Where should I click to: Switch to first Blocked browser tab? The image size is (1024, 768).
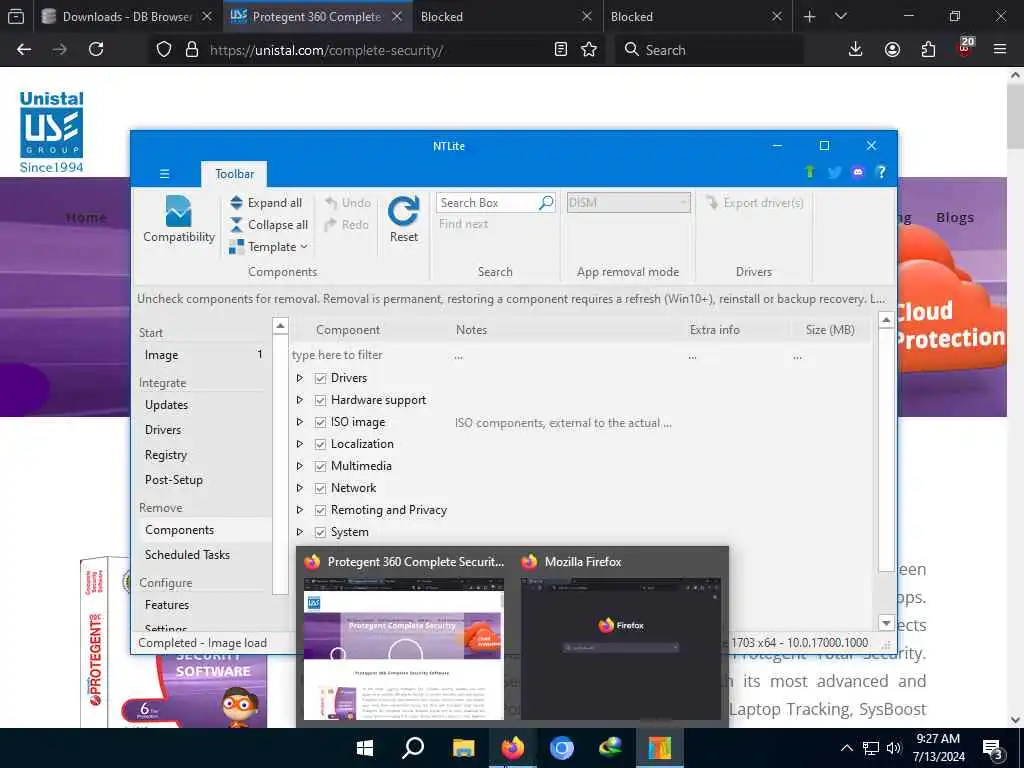point(503,16)
